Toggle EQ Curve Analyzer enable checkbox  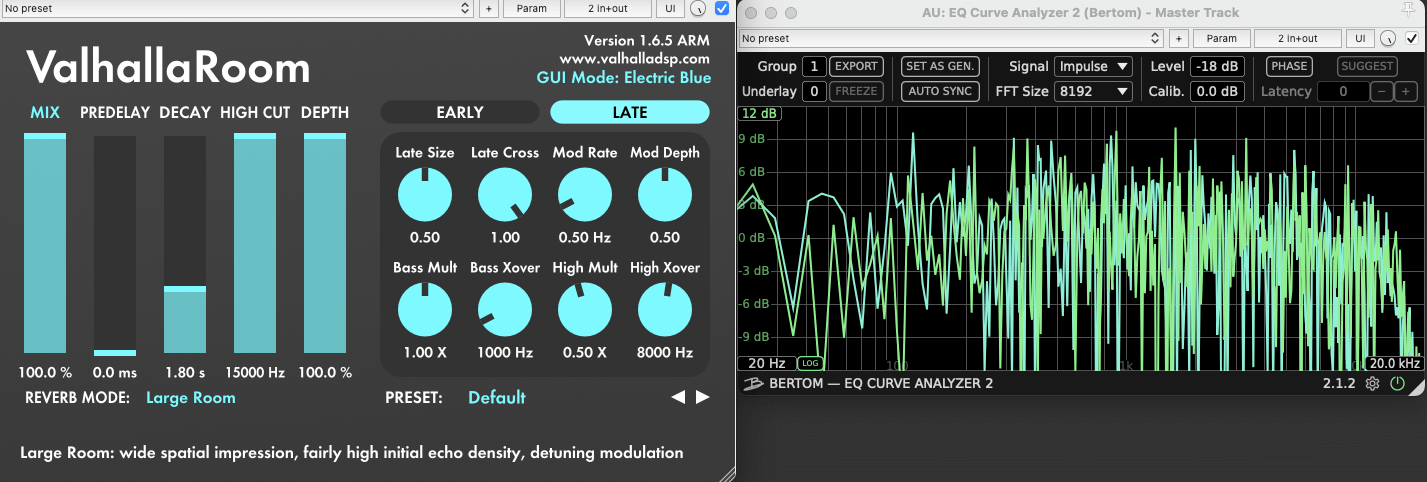coord(1412,38)
